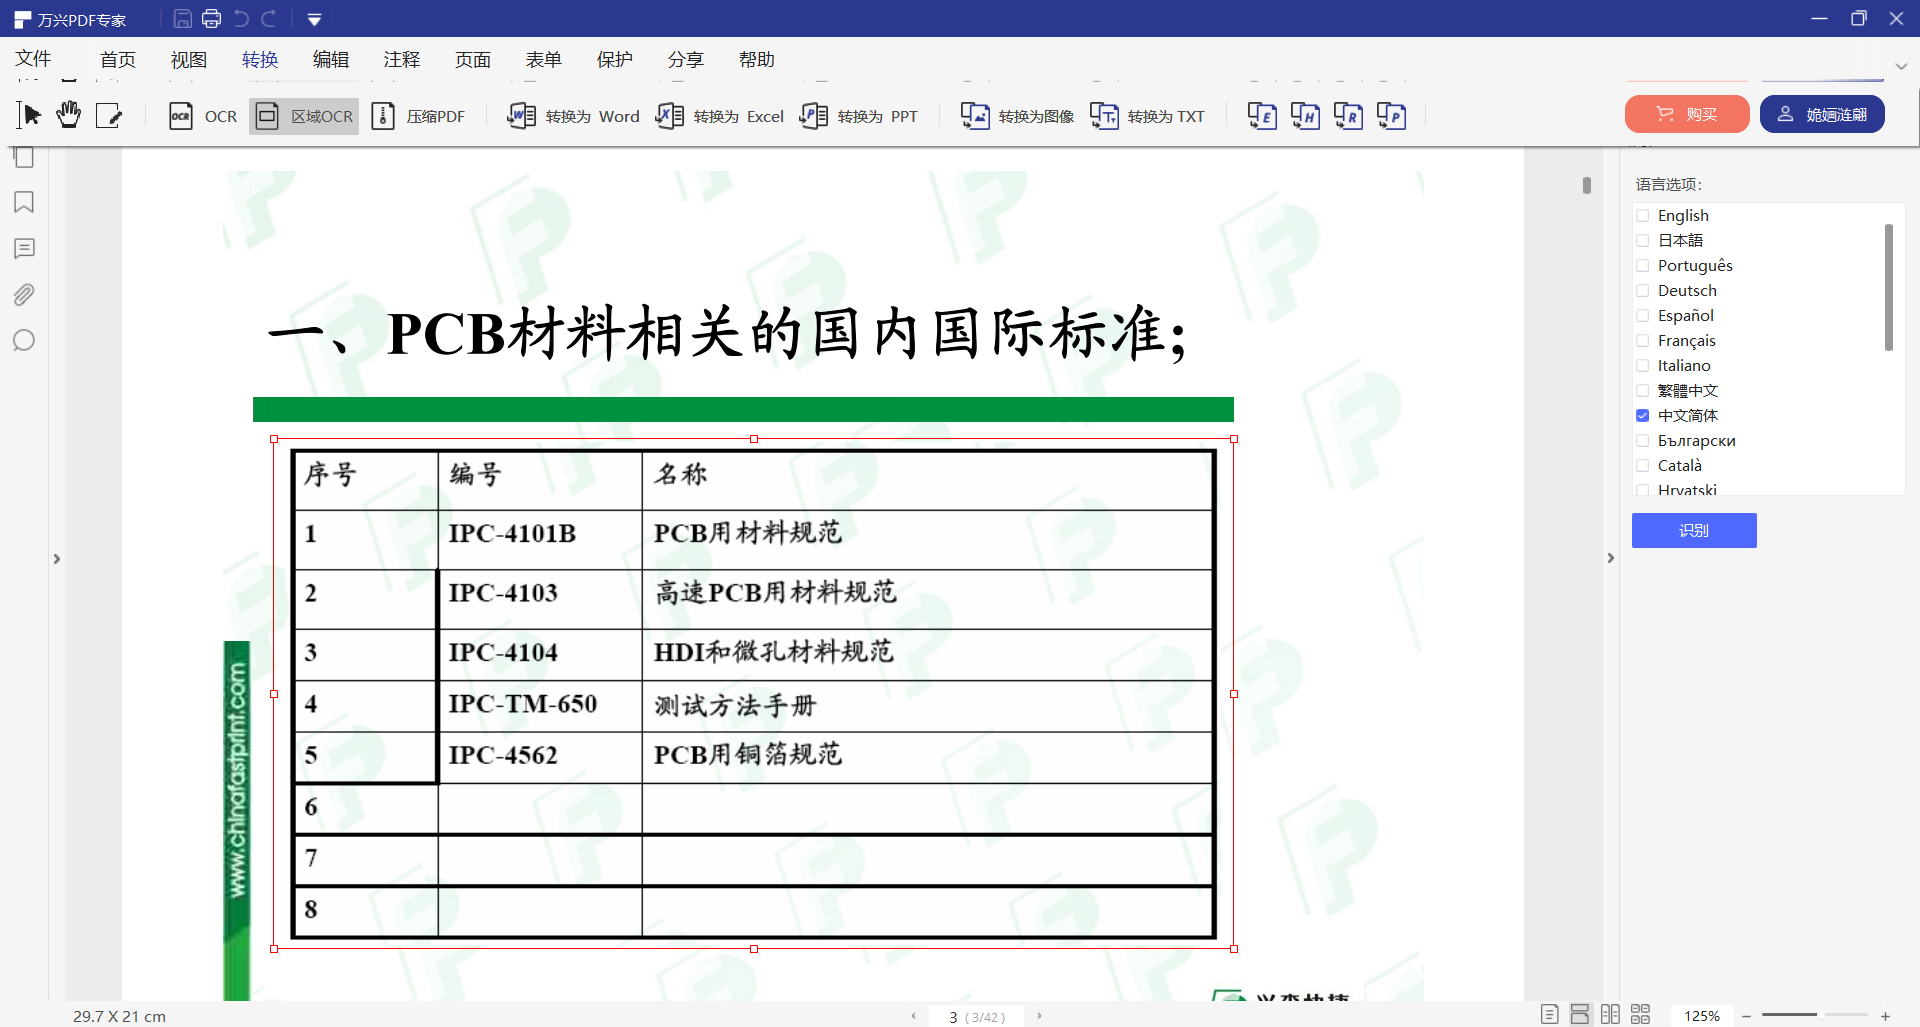Uncheck the 中文简体 language option
1920x1027 pixels.
coord(1642,416)
